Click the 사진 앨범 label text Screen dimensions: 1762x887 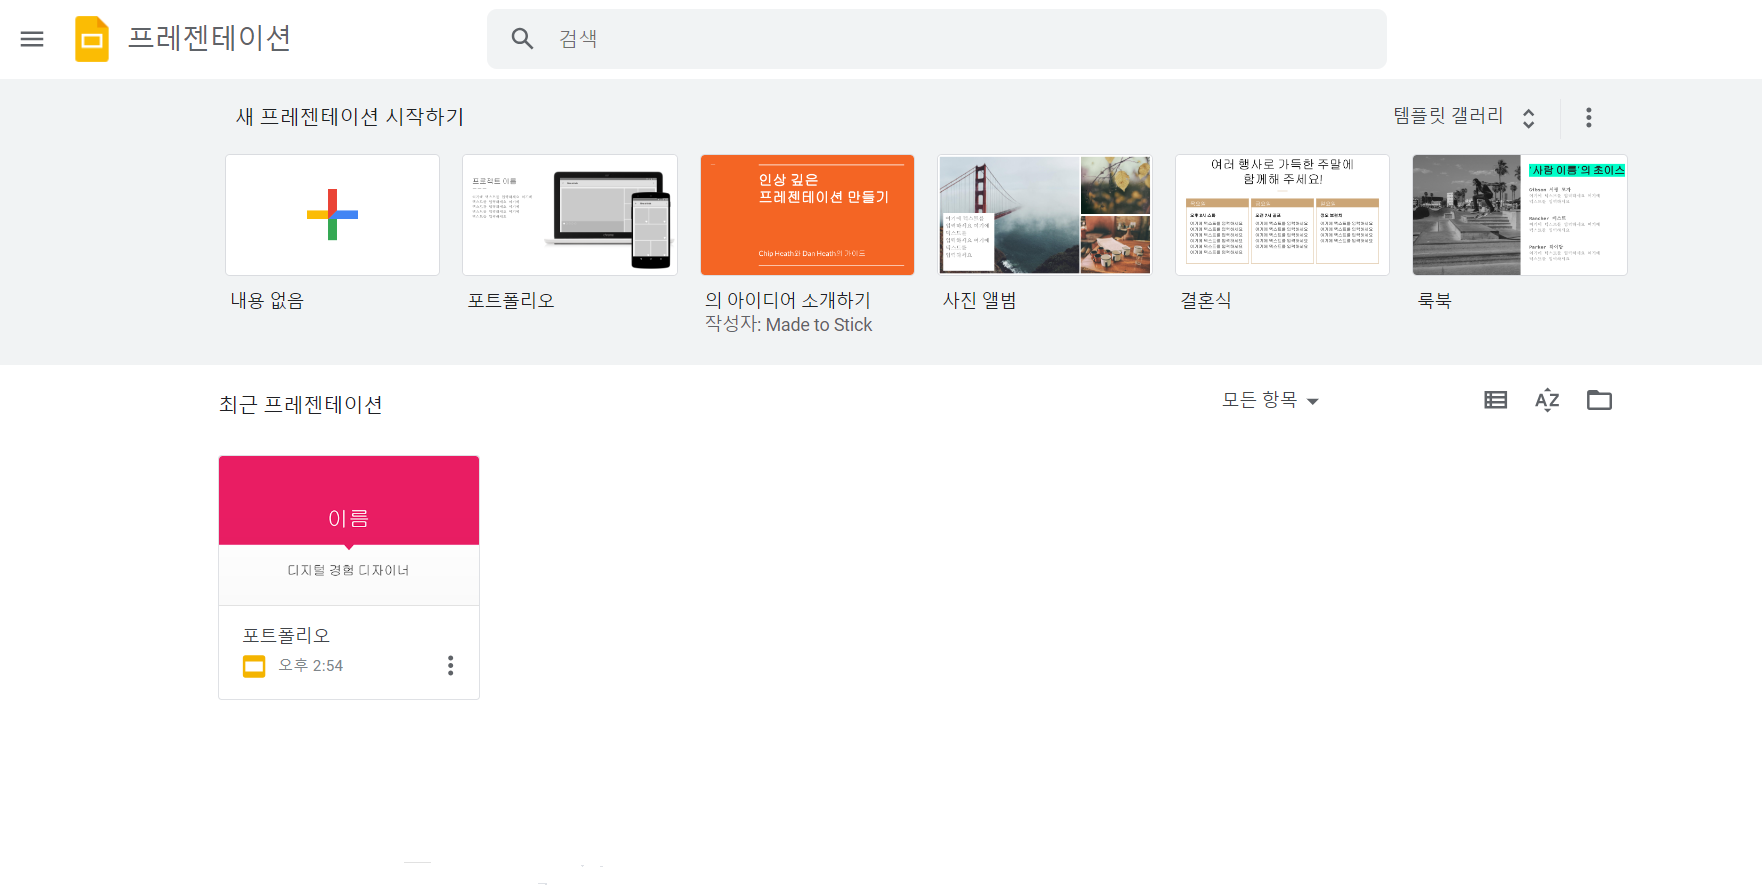click(x=979, y=300)
